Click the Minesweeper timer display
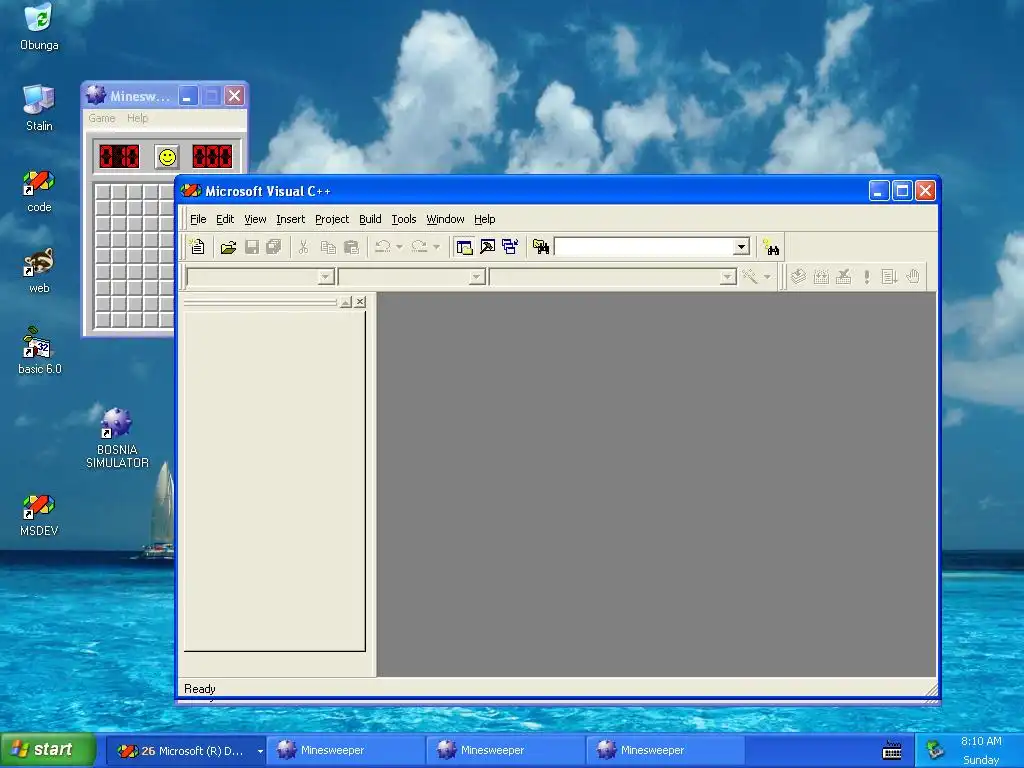 pyautogui.click(x=212, y=157)
